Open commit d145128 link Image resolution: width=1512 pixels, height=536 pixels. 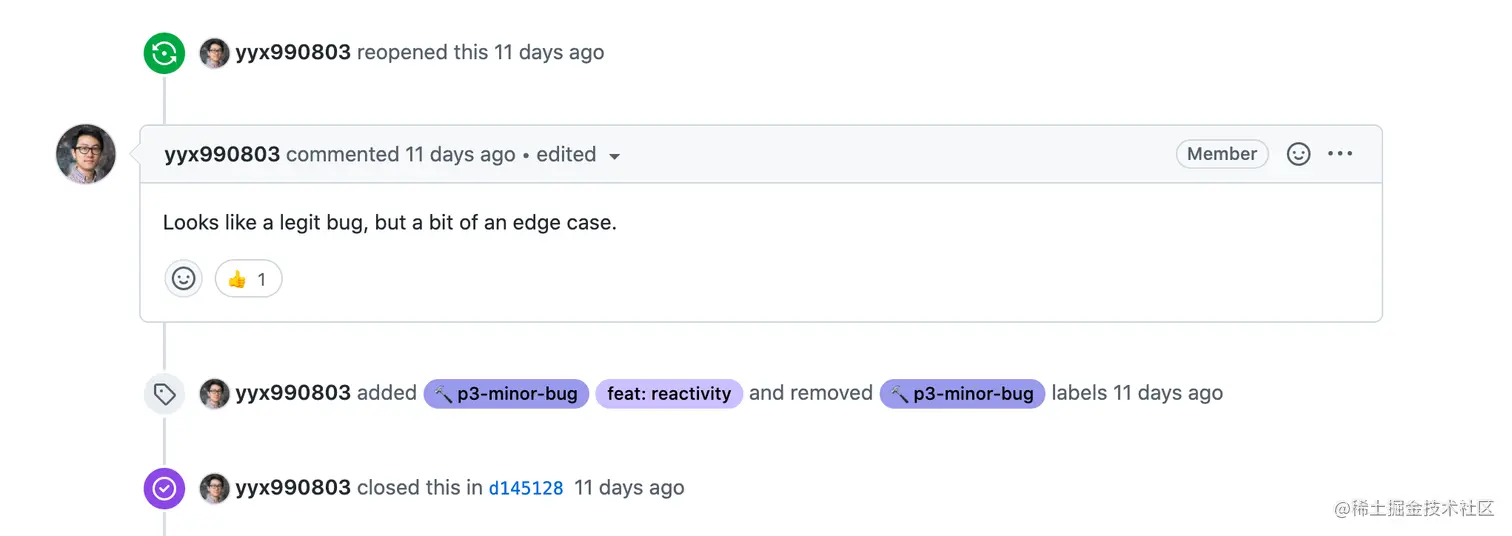tap(526, 489)
